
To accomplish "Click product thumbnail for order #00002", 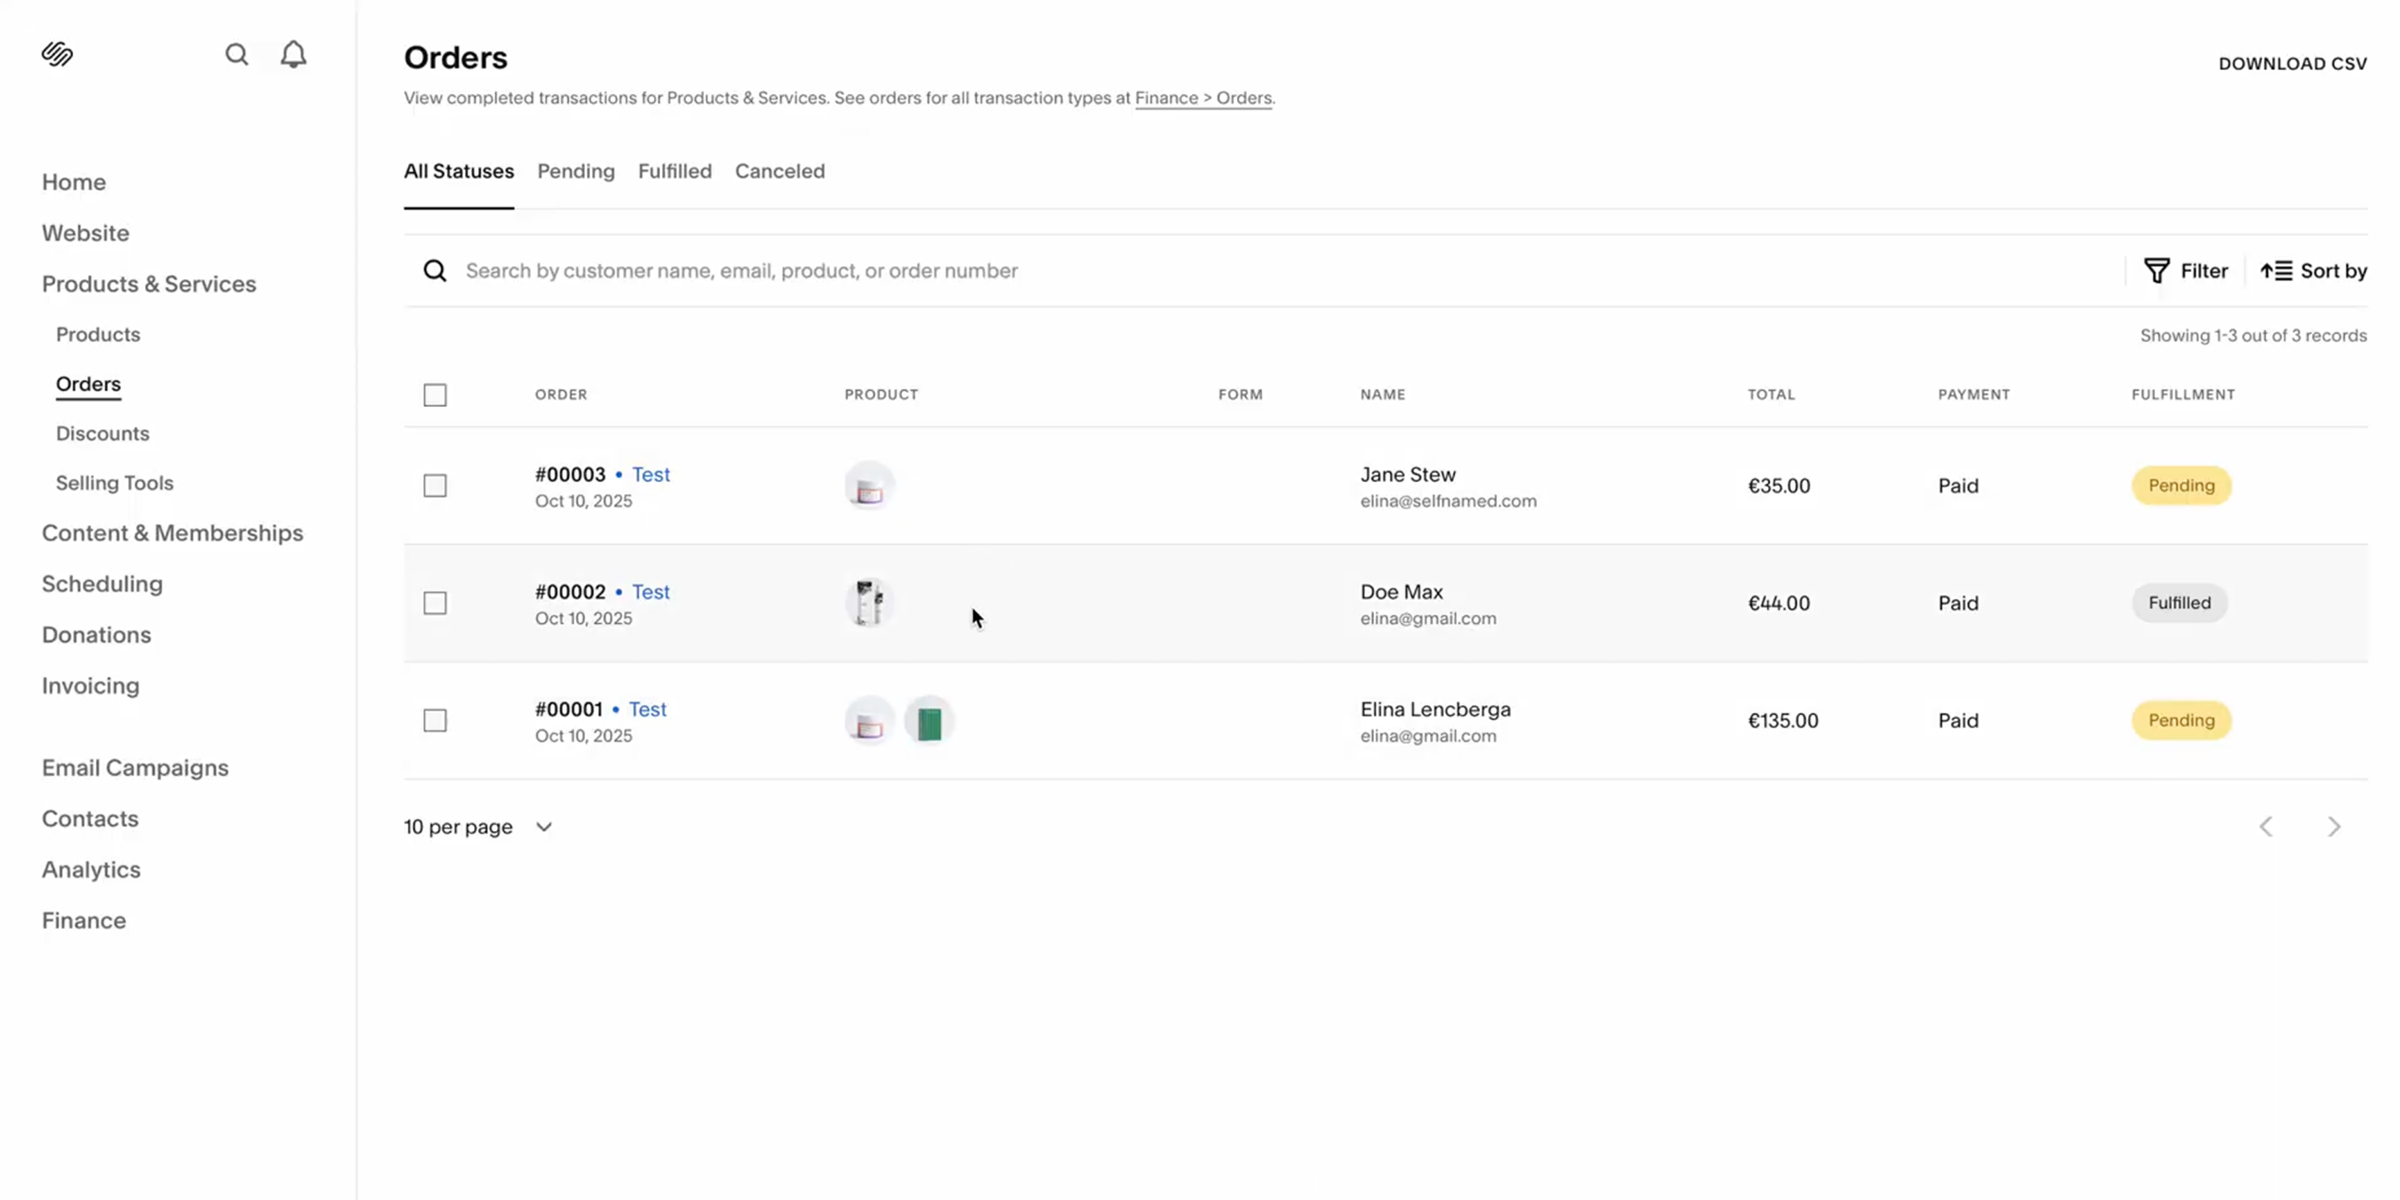I will point(869,603).
